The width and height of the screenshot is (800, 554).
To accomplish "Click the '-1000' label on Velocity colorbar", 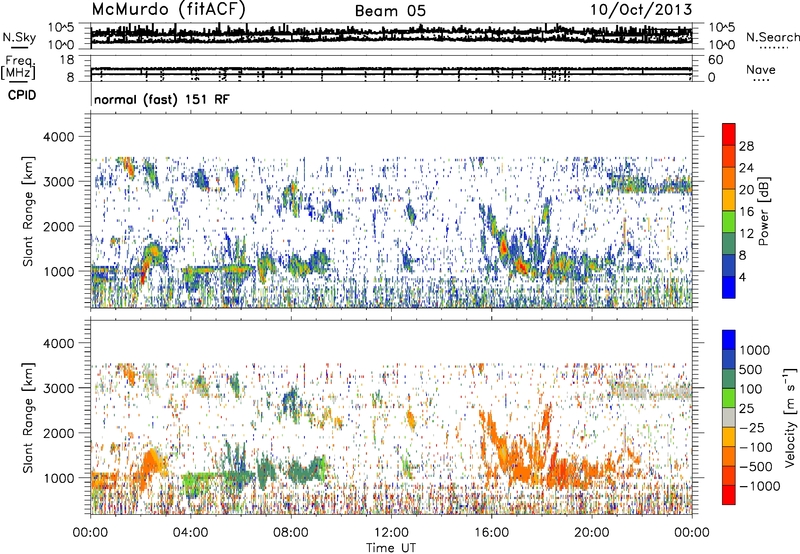I will click(760, 486).
